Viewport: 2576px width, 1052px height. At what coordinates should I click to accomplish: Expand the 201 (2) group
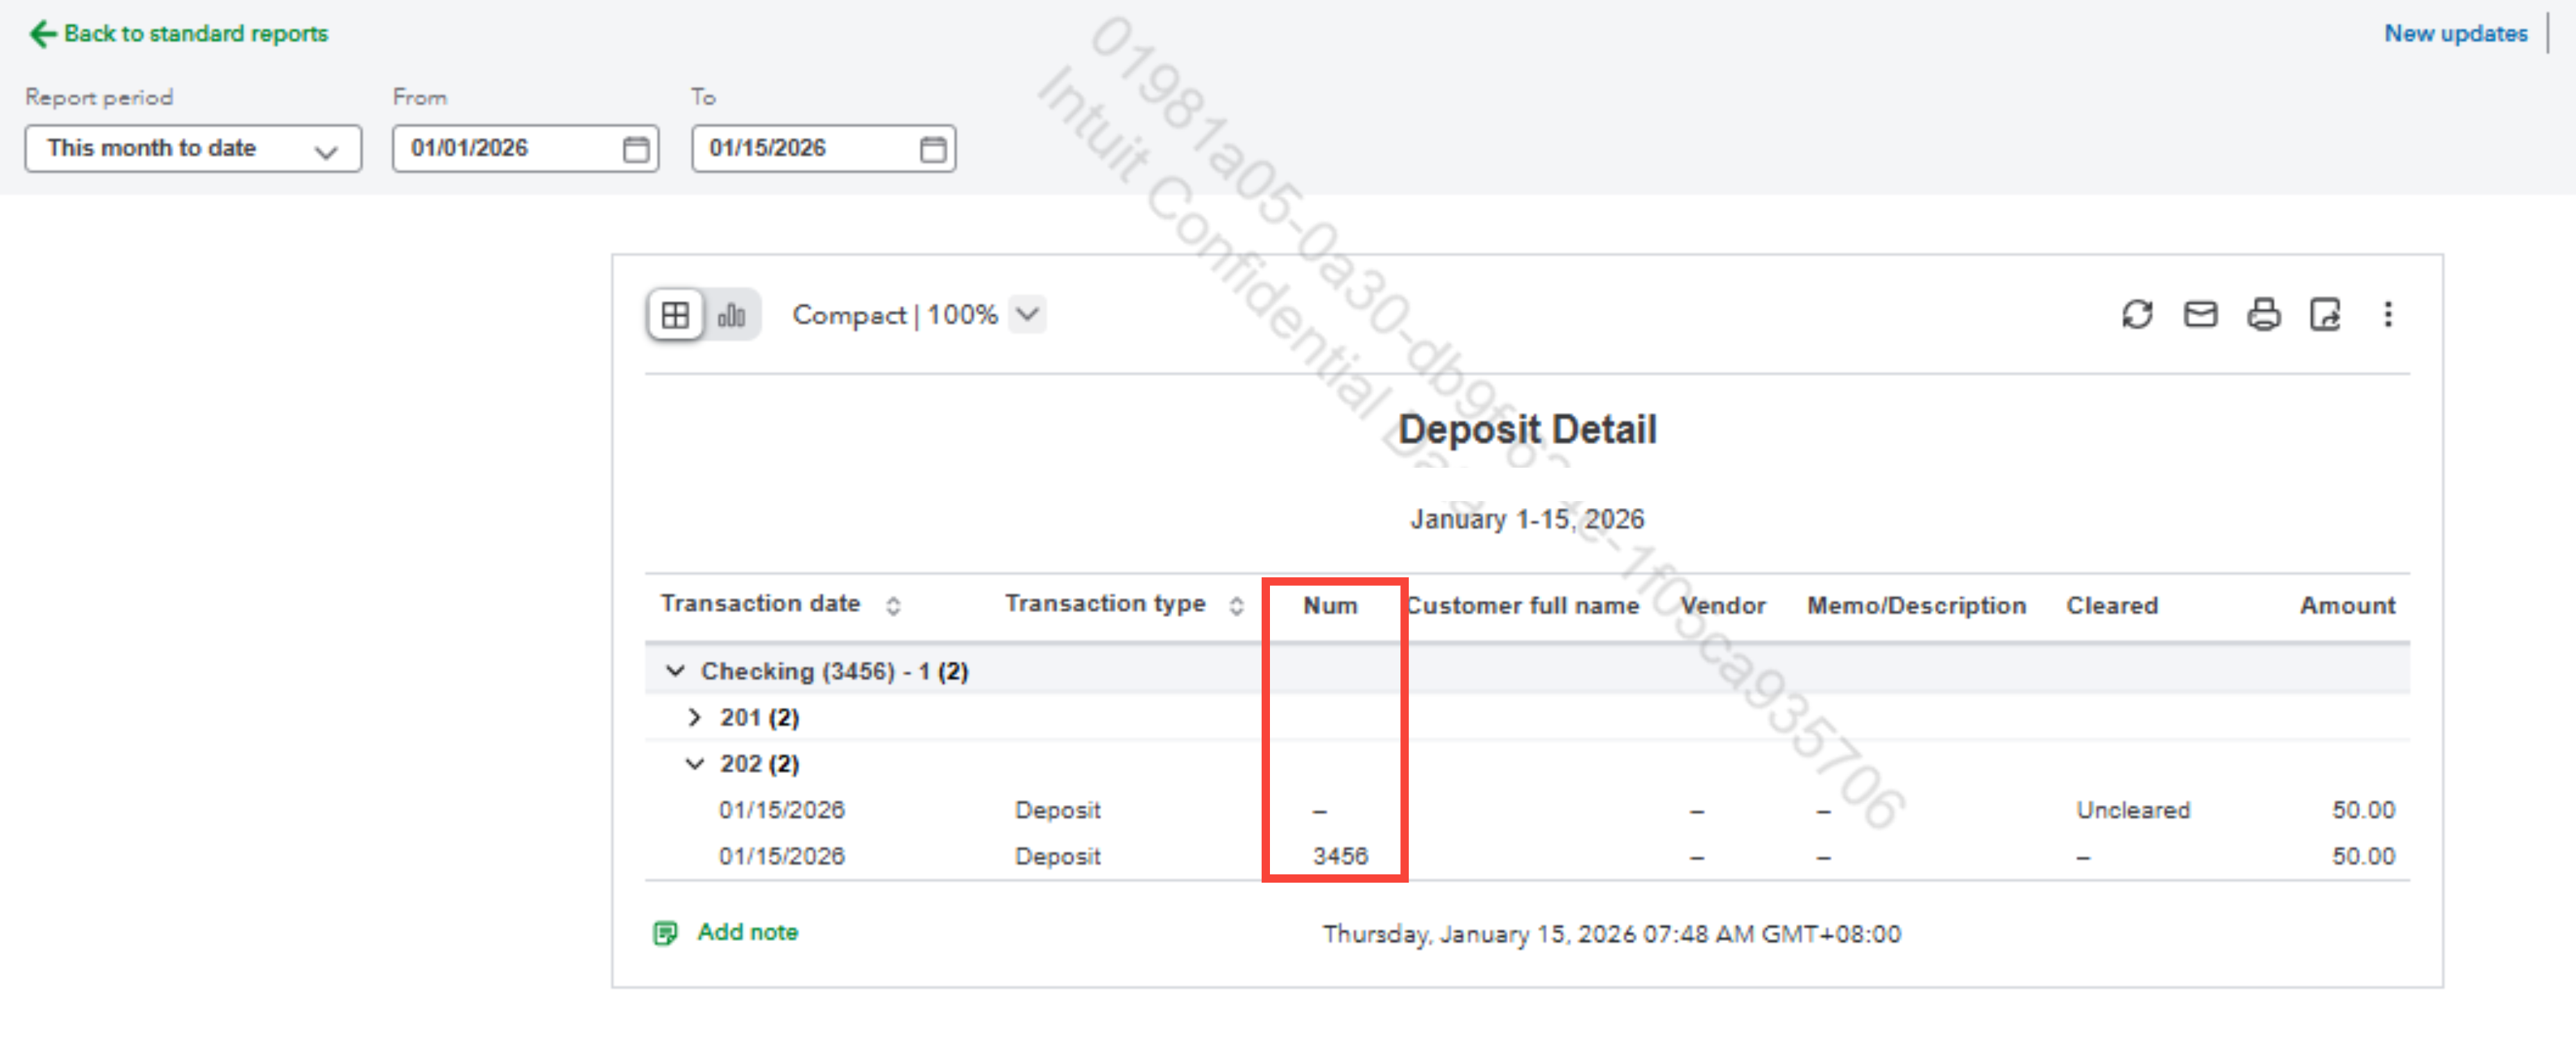[694, 717]
